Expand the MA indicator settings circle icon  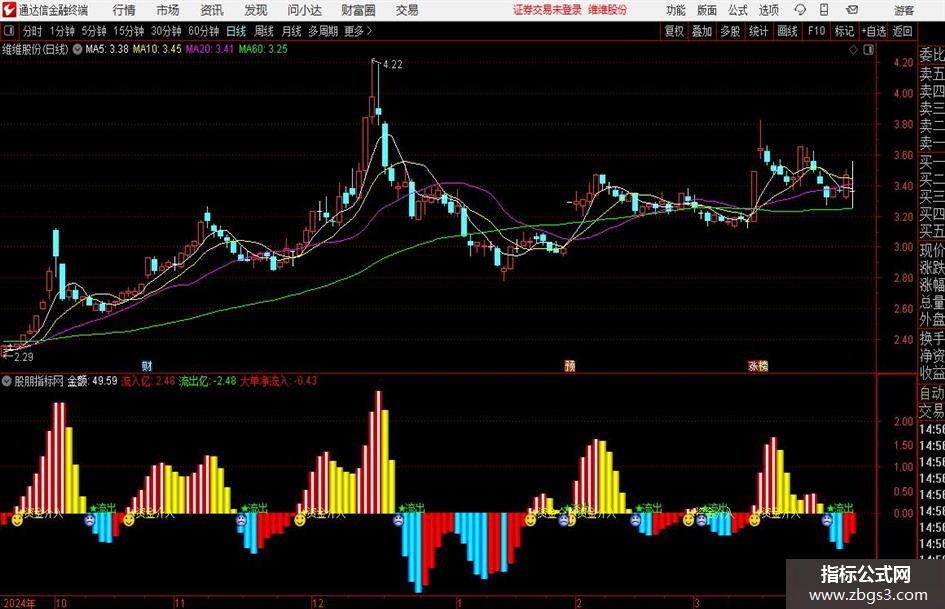tap(77, 49)
